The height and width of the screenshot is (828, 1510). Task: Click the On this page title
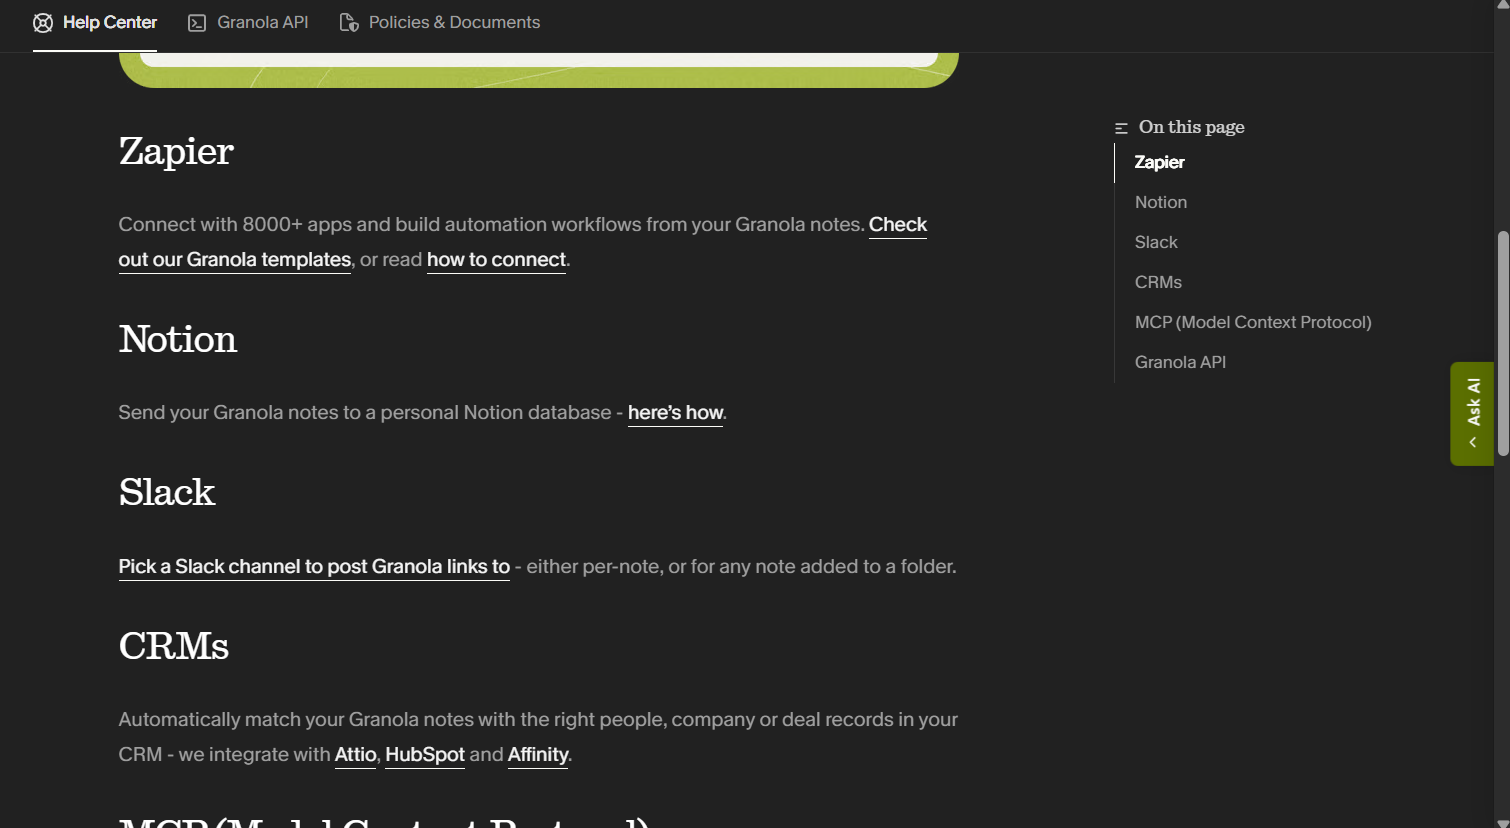[x=1191, y=127]
